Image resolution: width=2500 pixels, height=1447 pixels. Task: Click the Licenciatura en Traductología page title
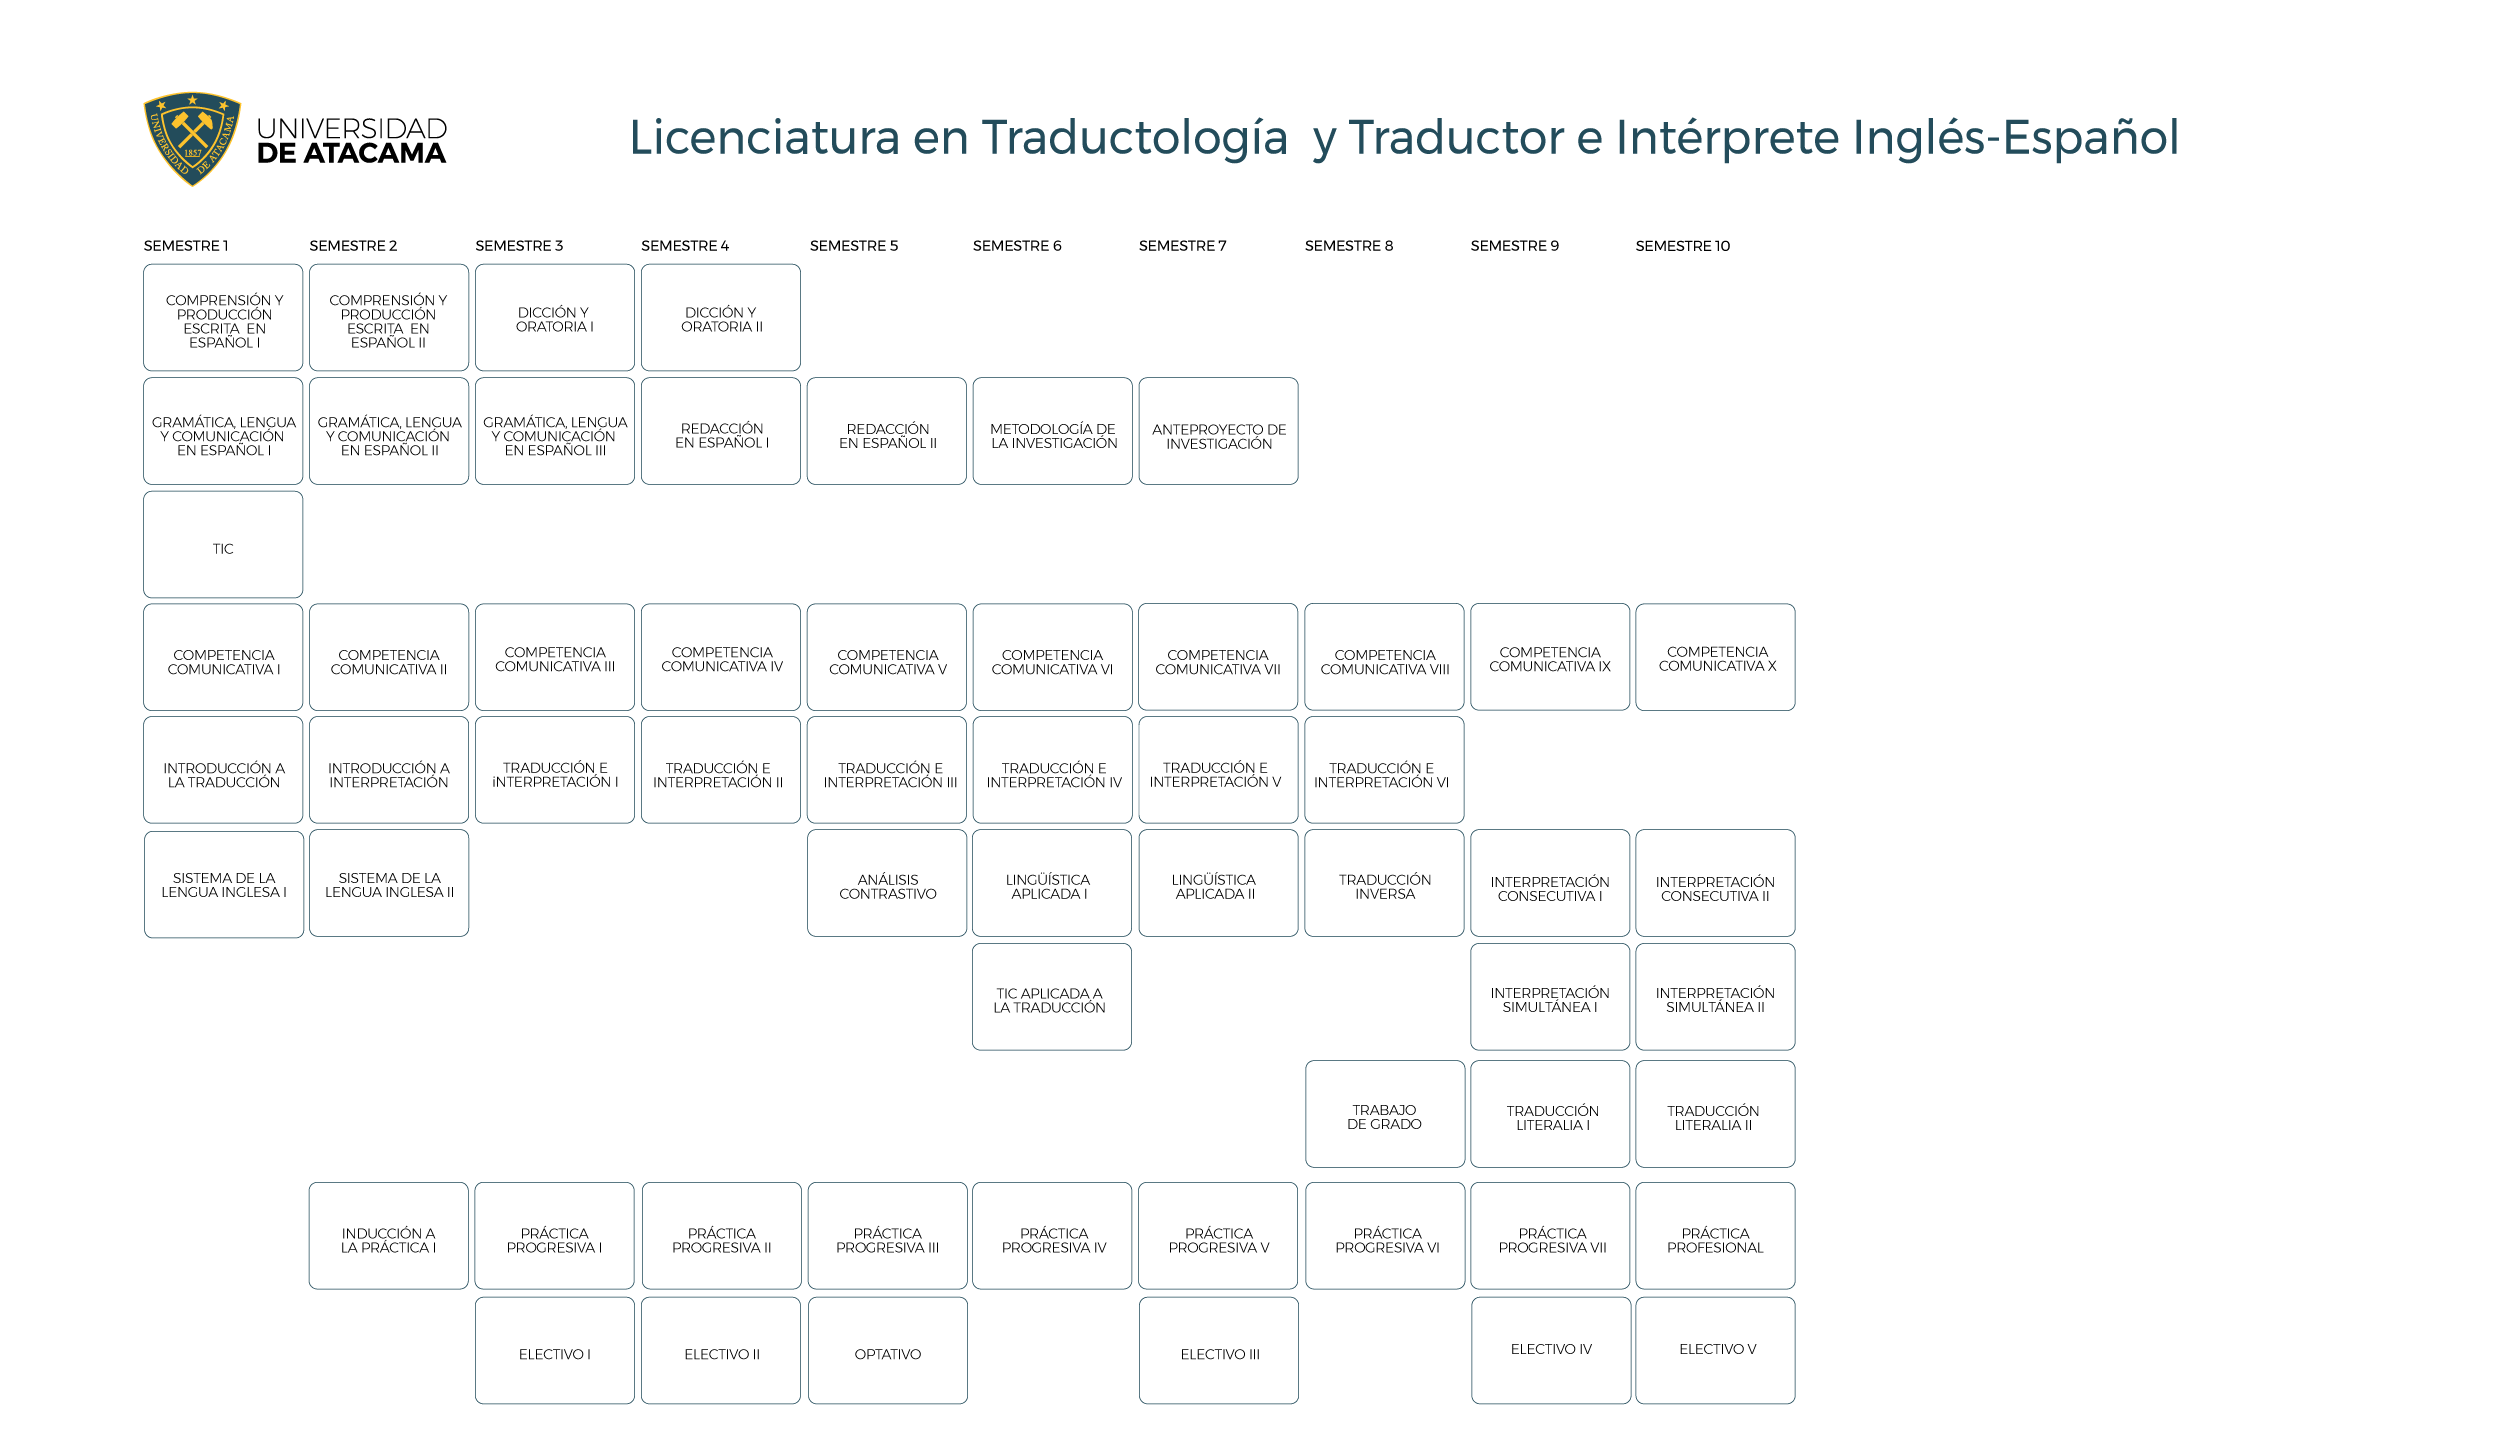[1403, 137]
